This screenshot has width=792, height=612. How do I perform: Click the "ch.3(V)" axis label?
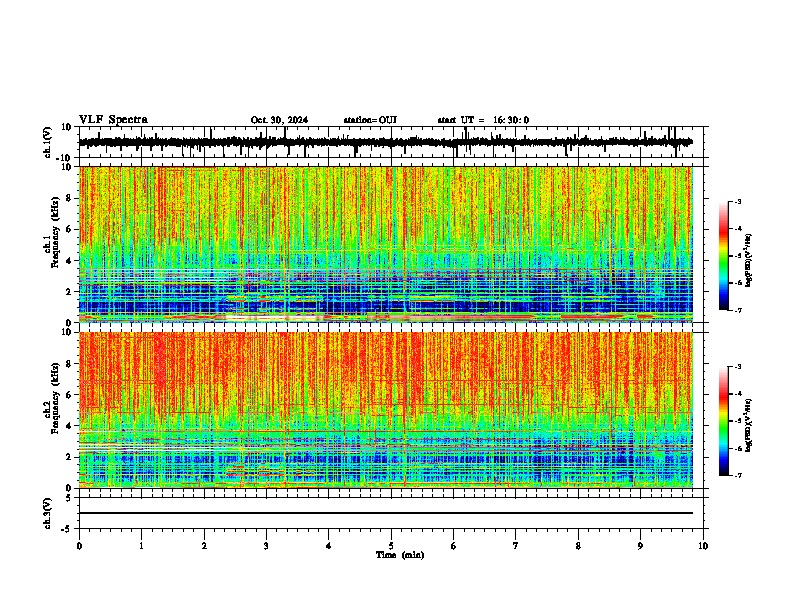(48, 513)
